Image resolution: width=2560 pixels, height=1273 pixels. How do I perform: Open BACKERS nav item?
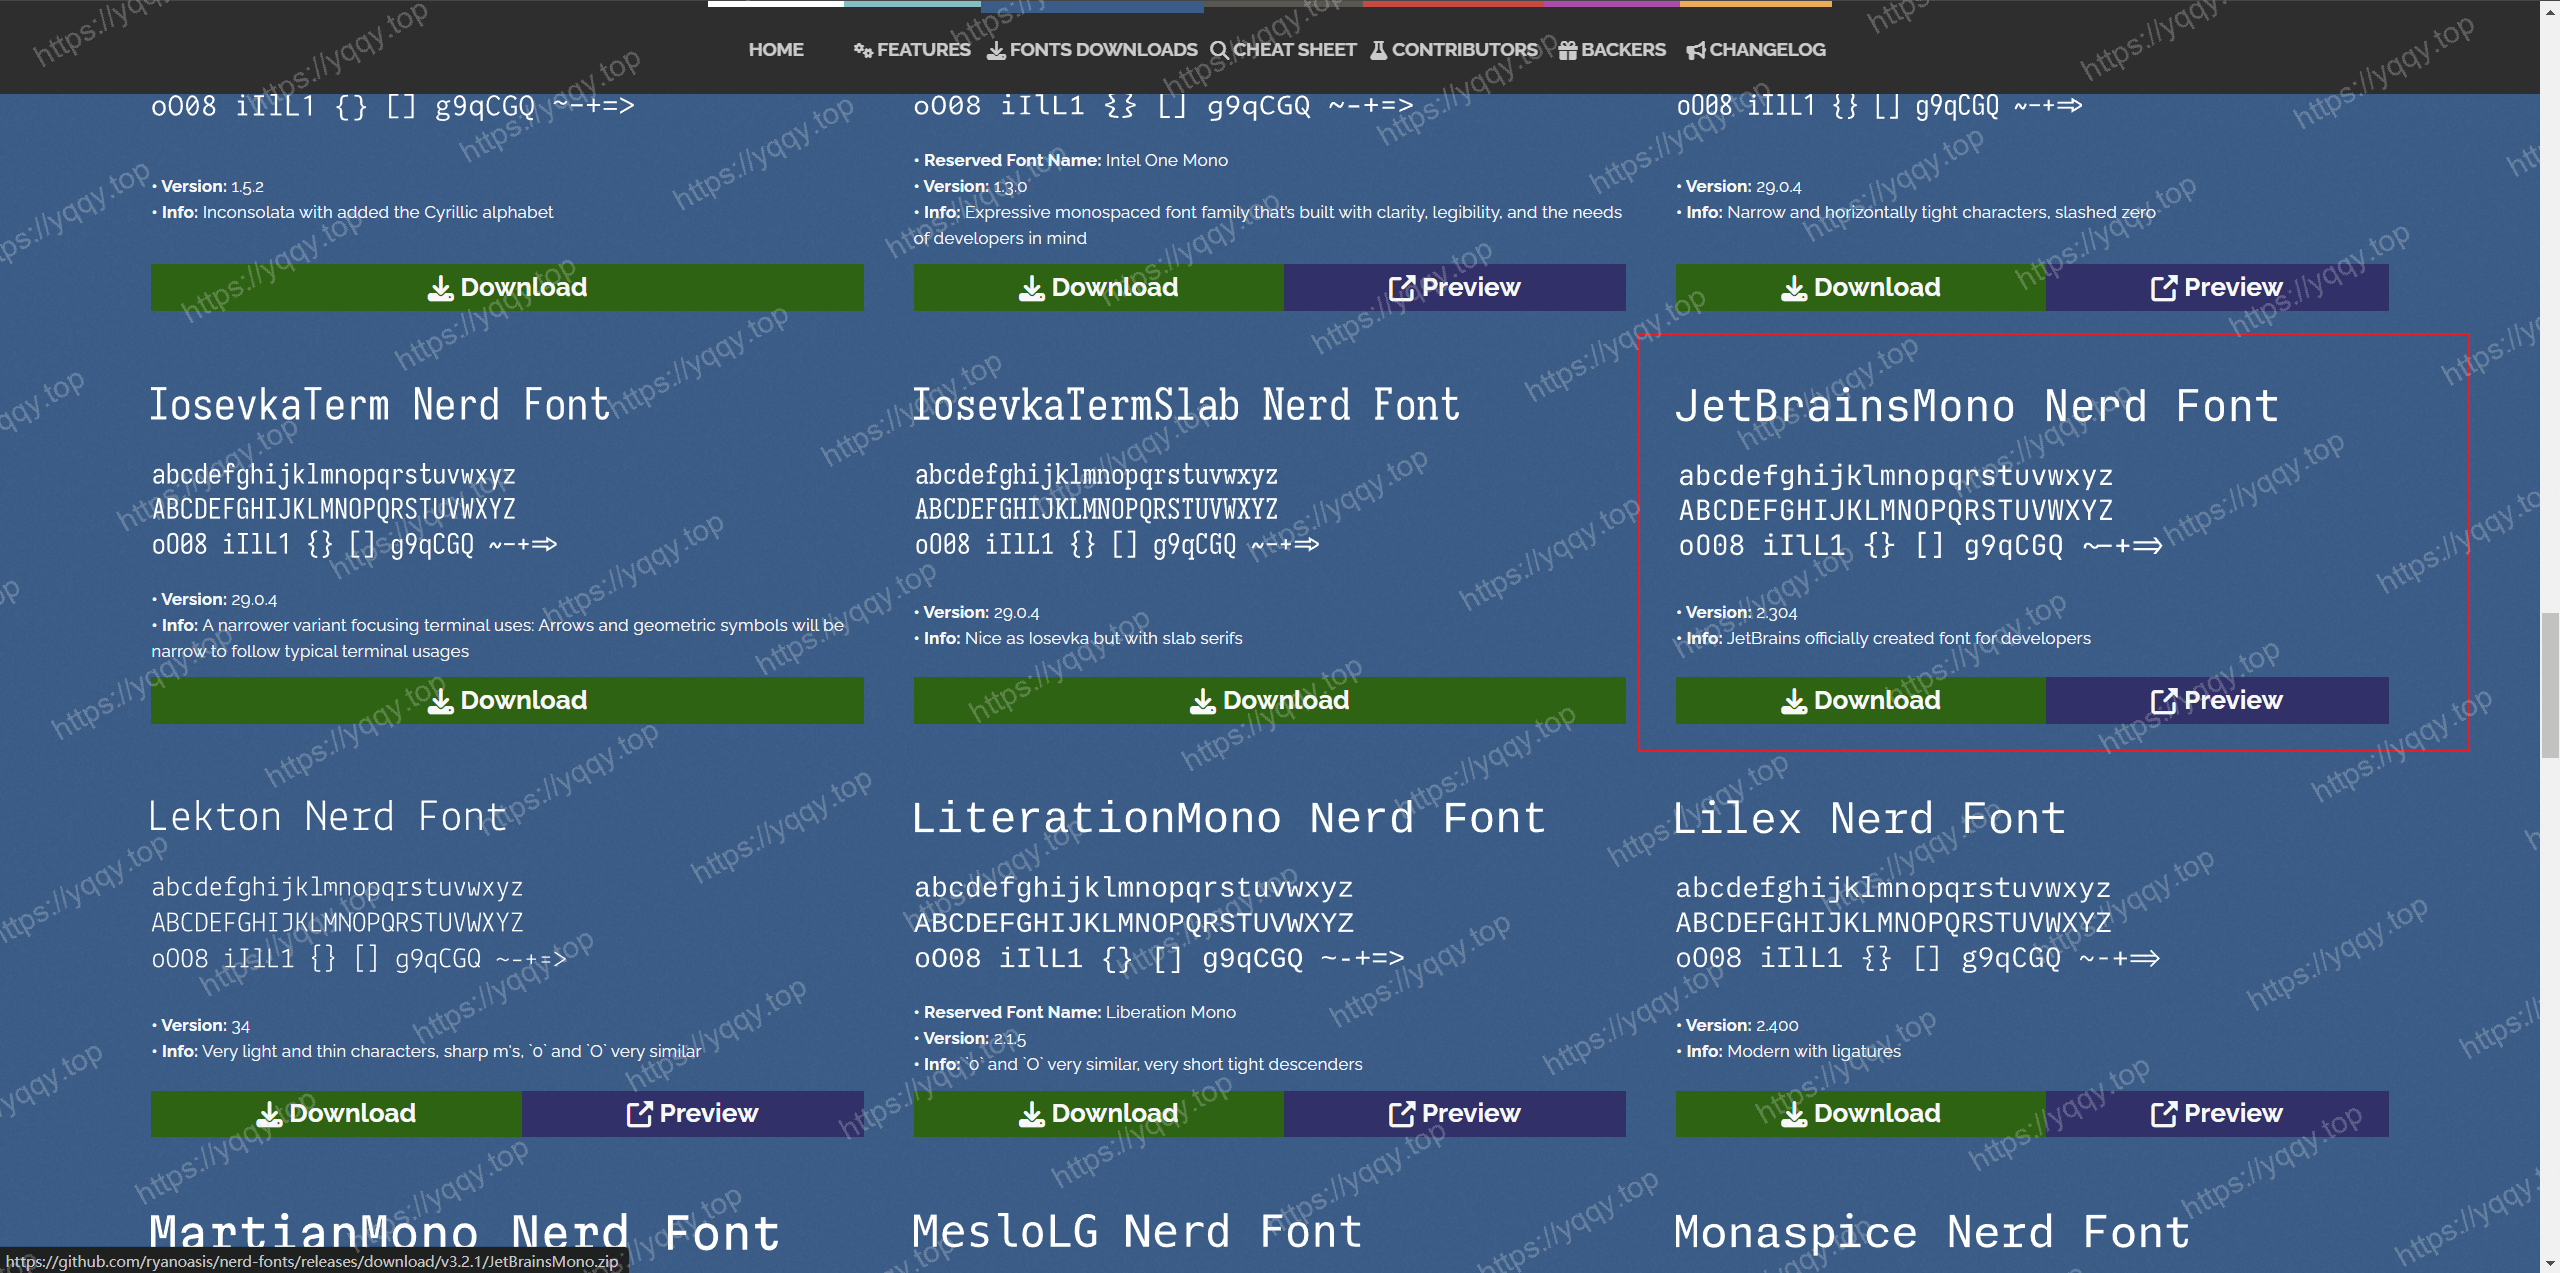[1612, 49]
